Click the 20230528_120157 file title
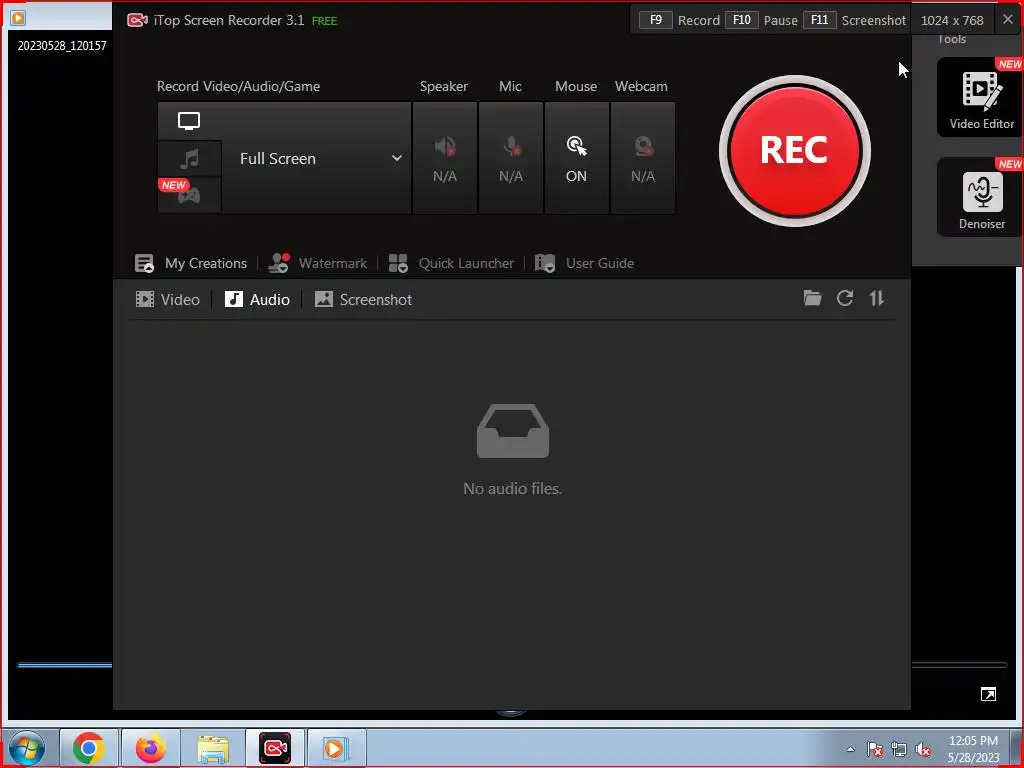The width and height of the screenshot is (1024, 768). (62, 46)
